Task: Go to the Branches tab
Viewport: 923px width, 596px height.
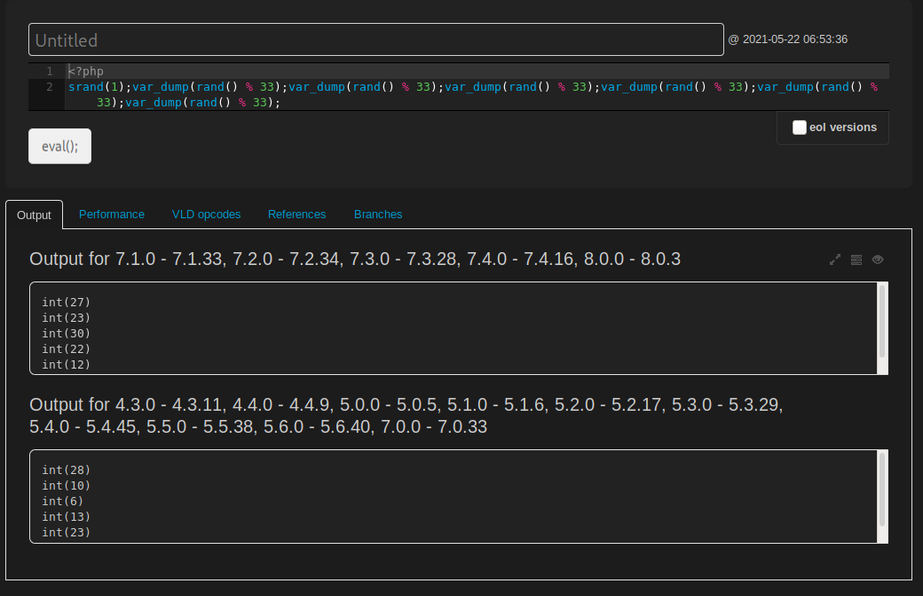Action: [378, 214]
